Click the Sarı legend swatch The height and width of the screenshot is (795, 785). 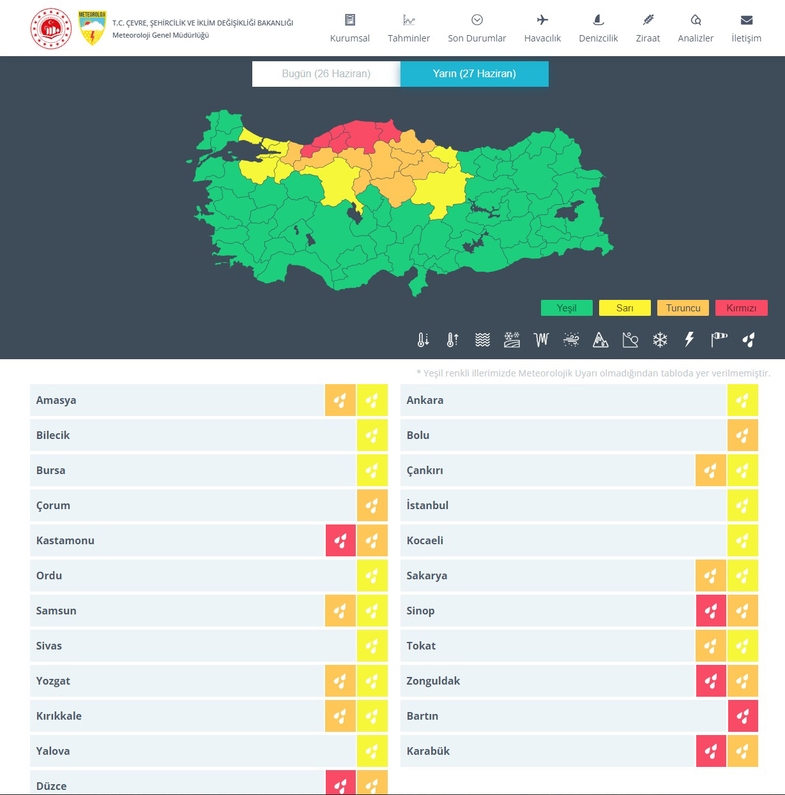coord(625,308)
